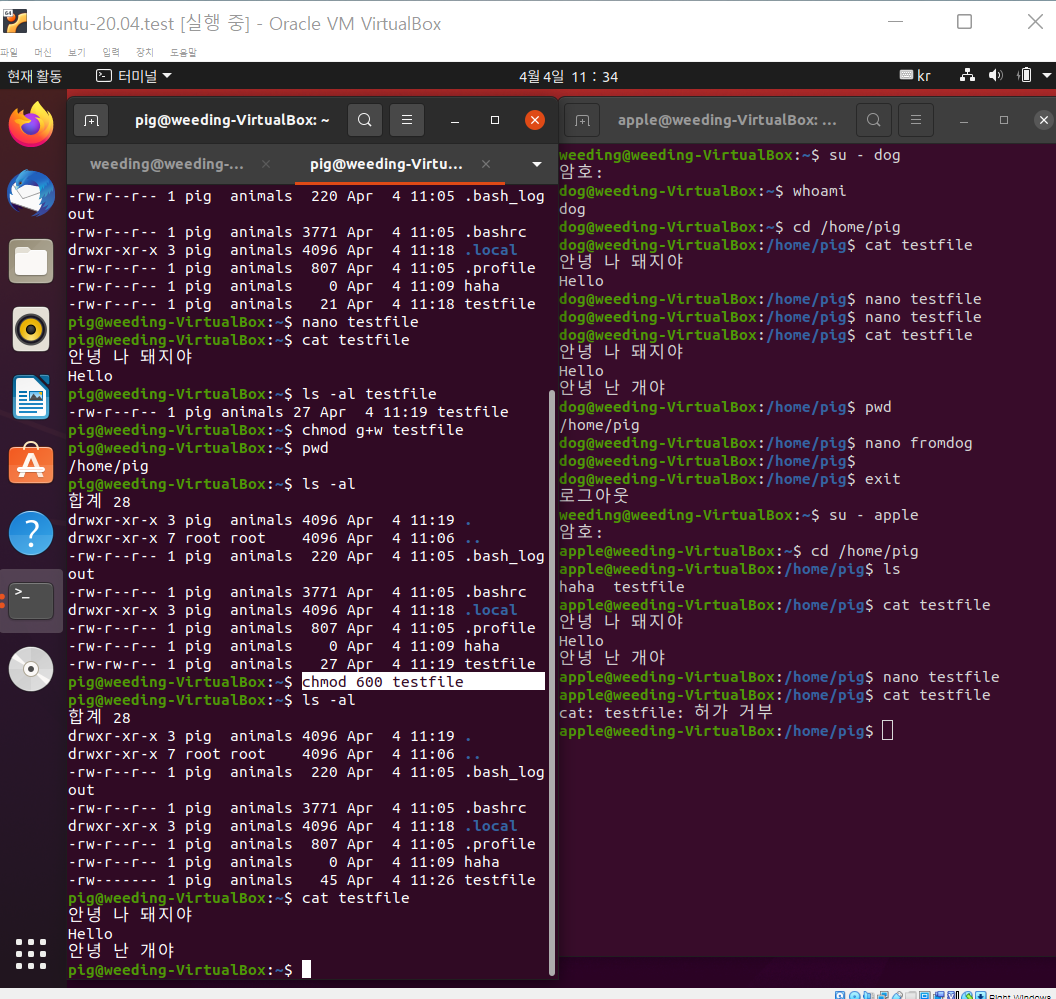This screenshot has height=999, width=1056.
Task: Open the 도움말 VirtualBox menu
Action: [183, 52]
